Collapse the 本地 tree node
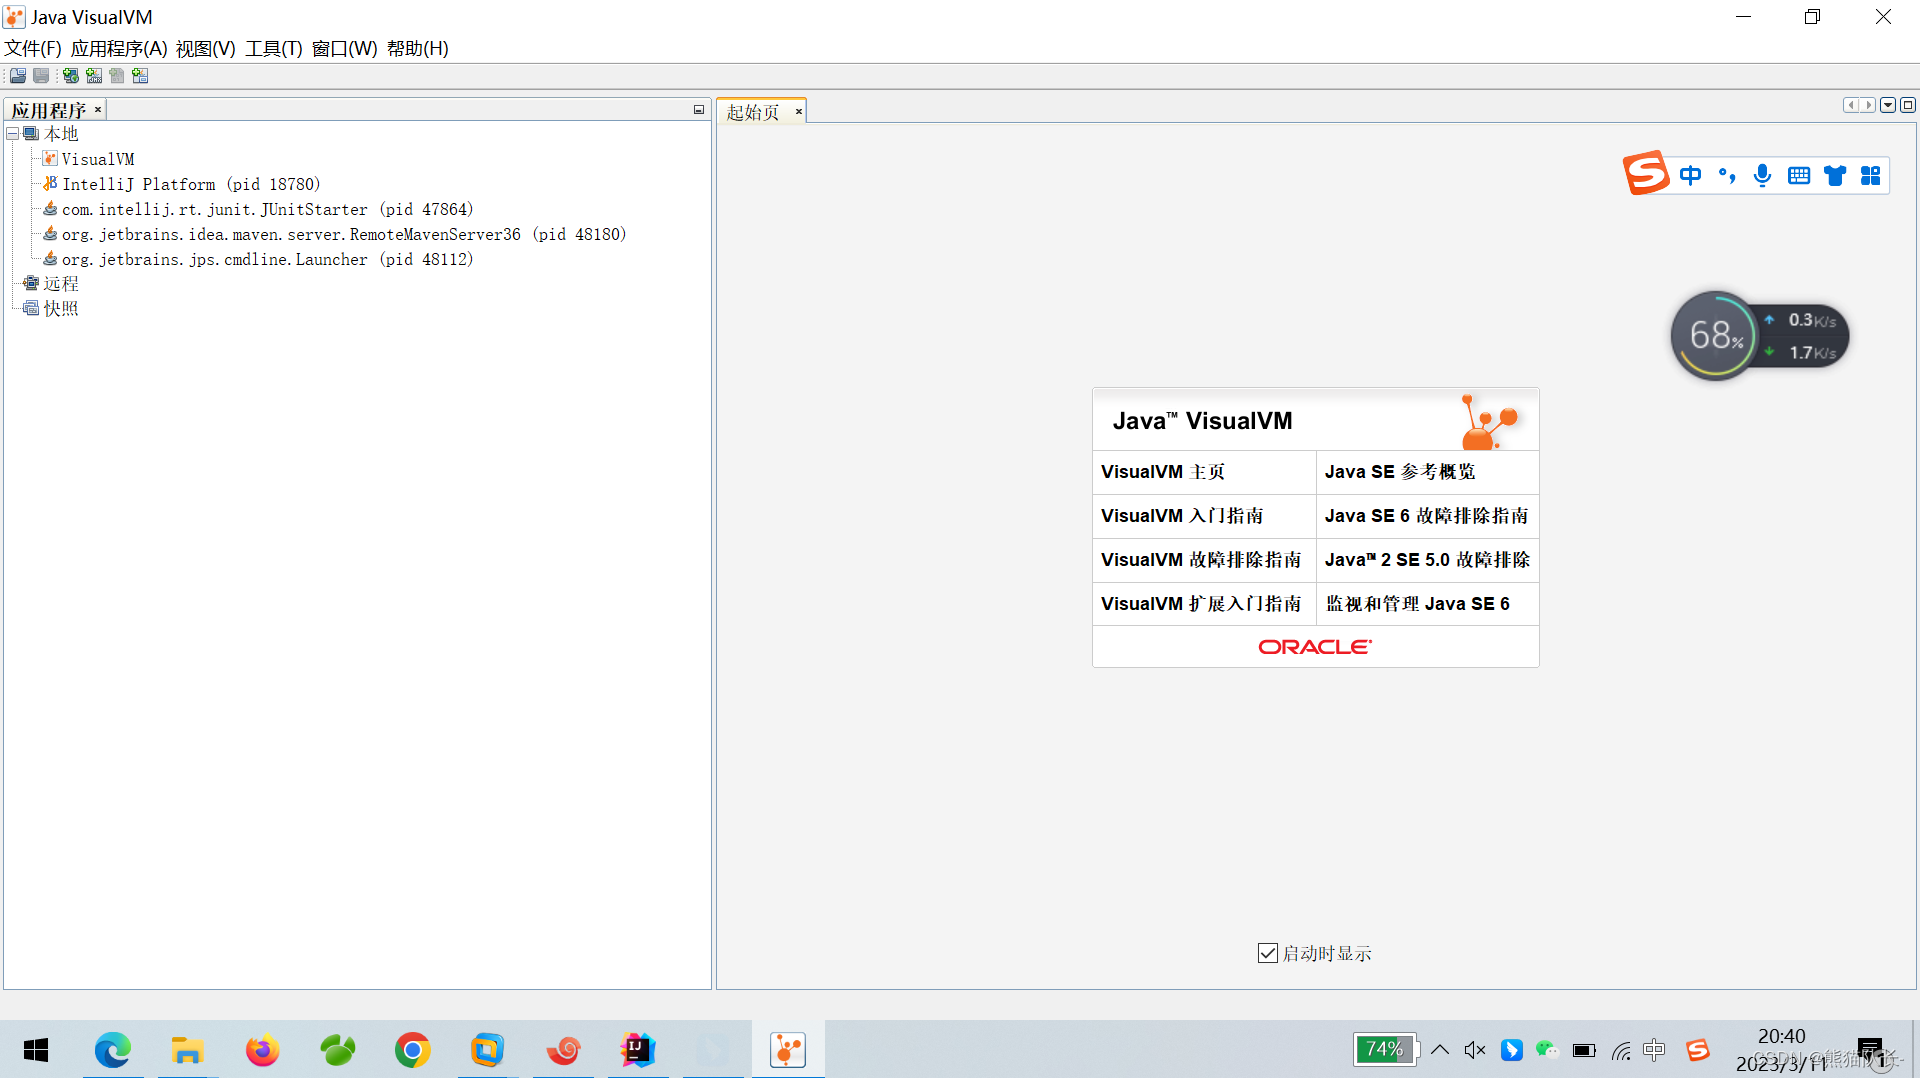Screen dimensions: 1920x1078 point(12,133)
